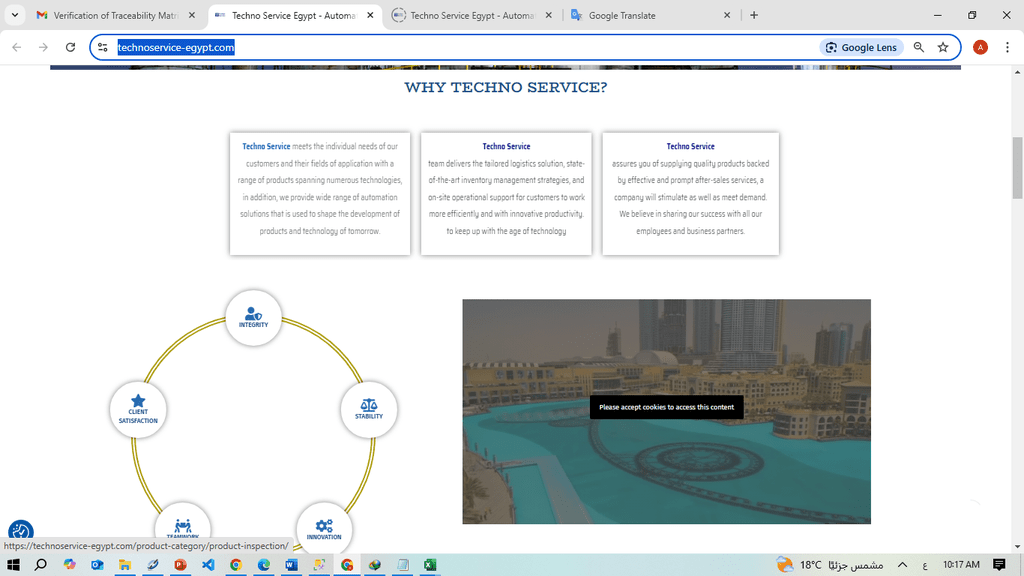Open File Explorer from the taskbar
1024x576 pixels.
pyautogui.click(x=125, y=565)
